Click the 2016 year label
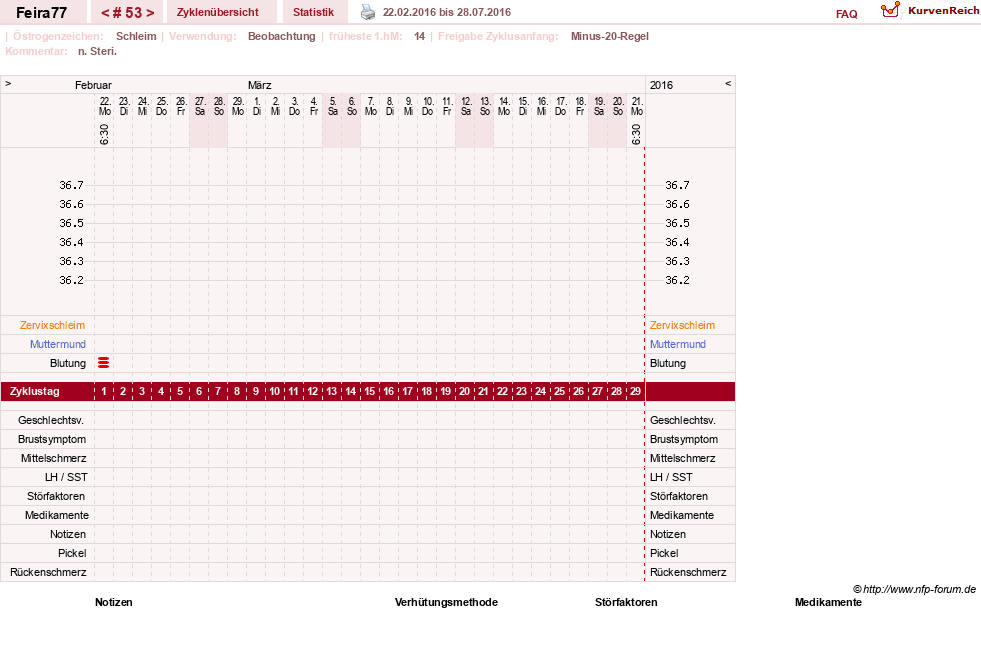981x661 pixels. (x=661, y=85)
